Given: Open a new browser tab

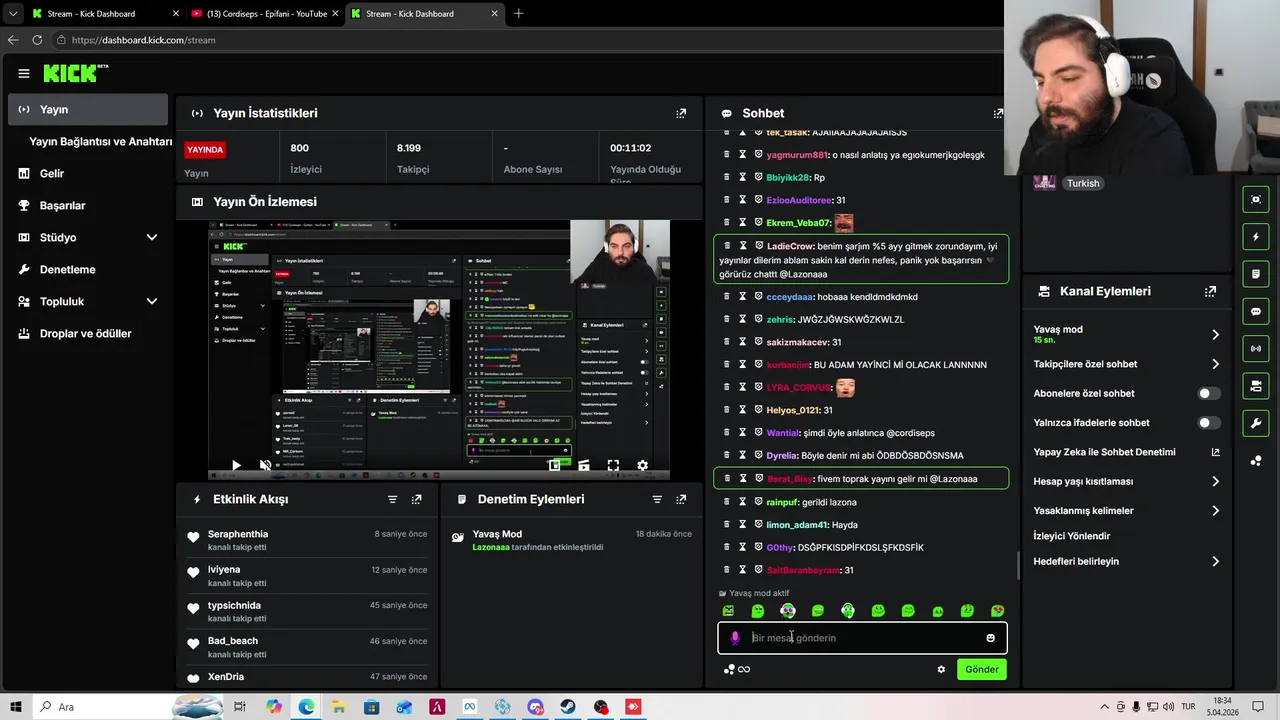Looking at the screenshot, I should pyautogui.click(x=518, y=14).
